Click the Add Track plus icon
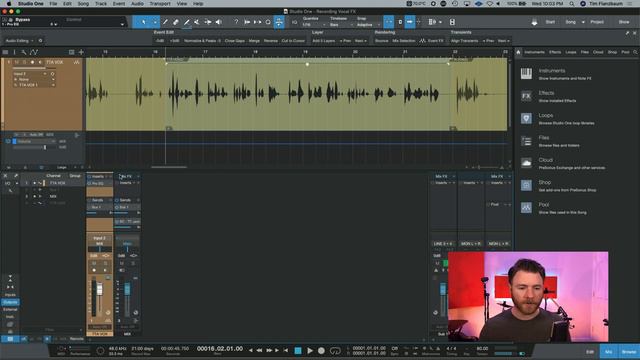Image resolution: width=640 pixels, height=360 pixels. 81,52
